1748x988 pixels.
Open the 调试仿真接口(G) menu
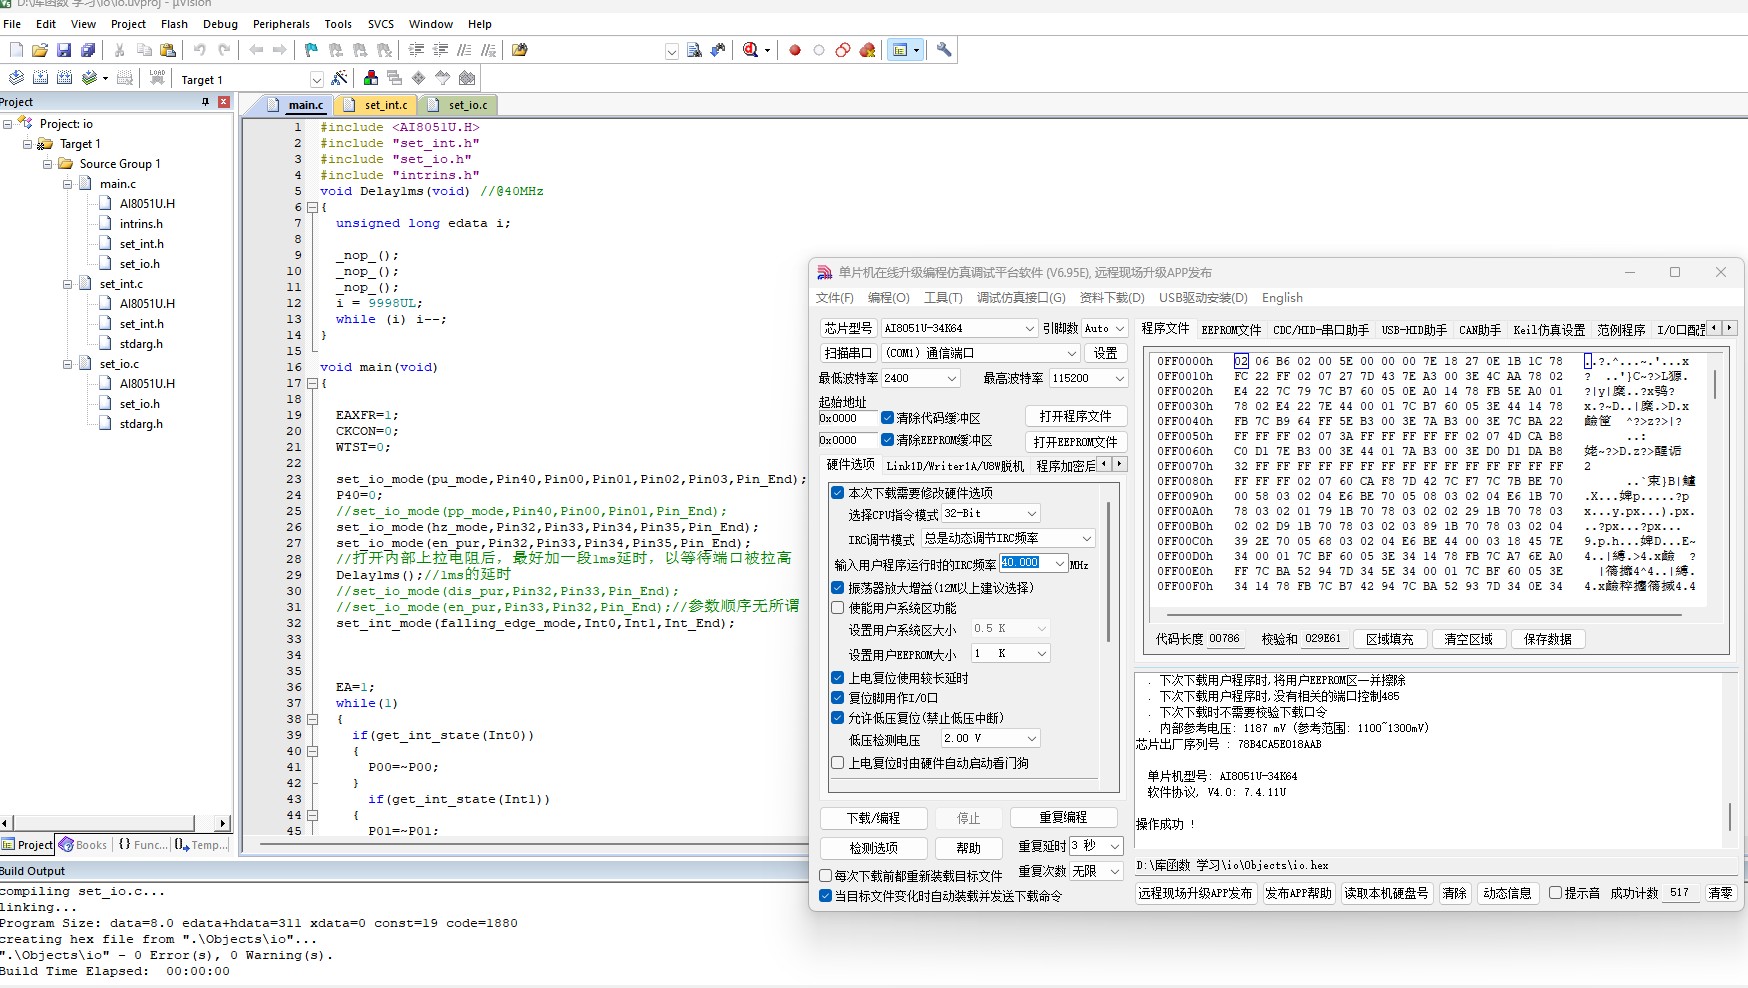(x=1021, y=298)
